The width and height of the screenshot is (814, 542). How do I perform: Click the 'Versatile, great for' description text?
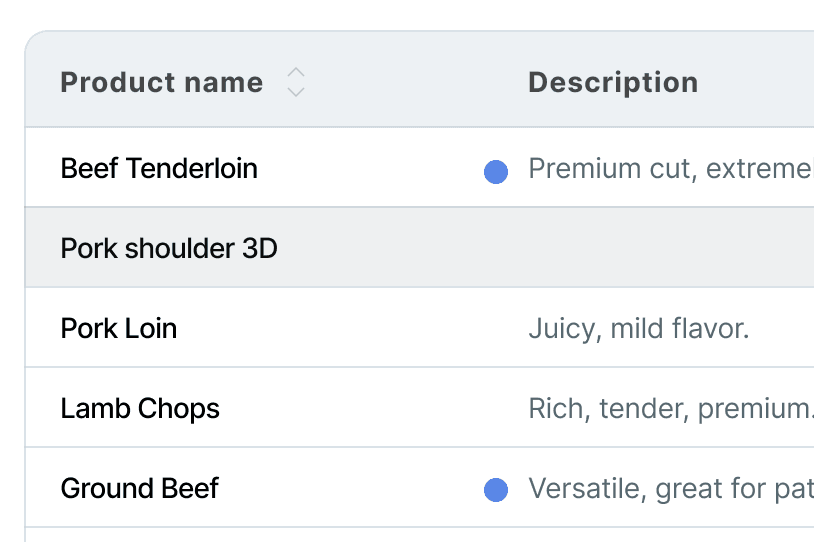[x=671, y=489]
